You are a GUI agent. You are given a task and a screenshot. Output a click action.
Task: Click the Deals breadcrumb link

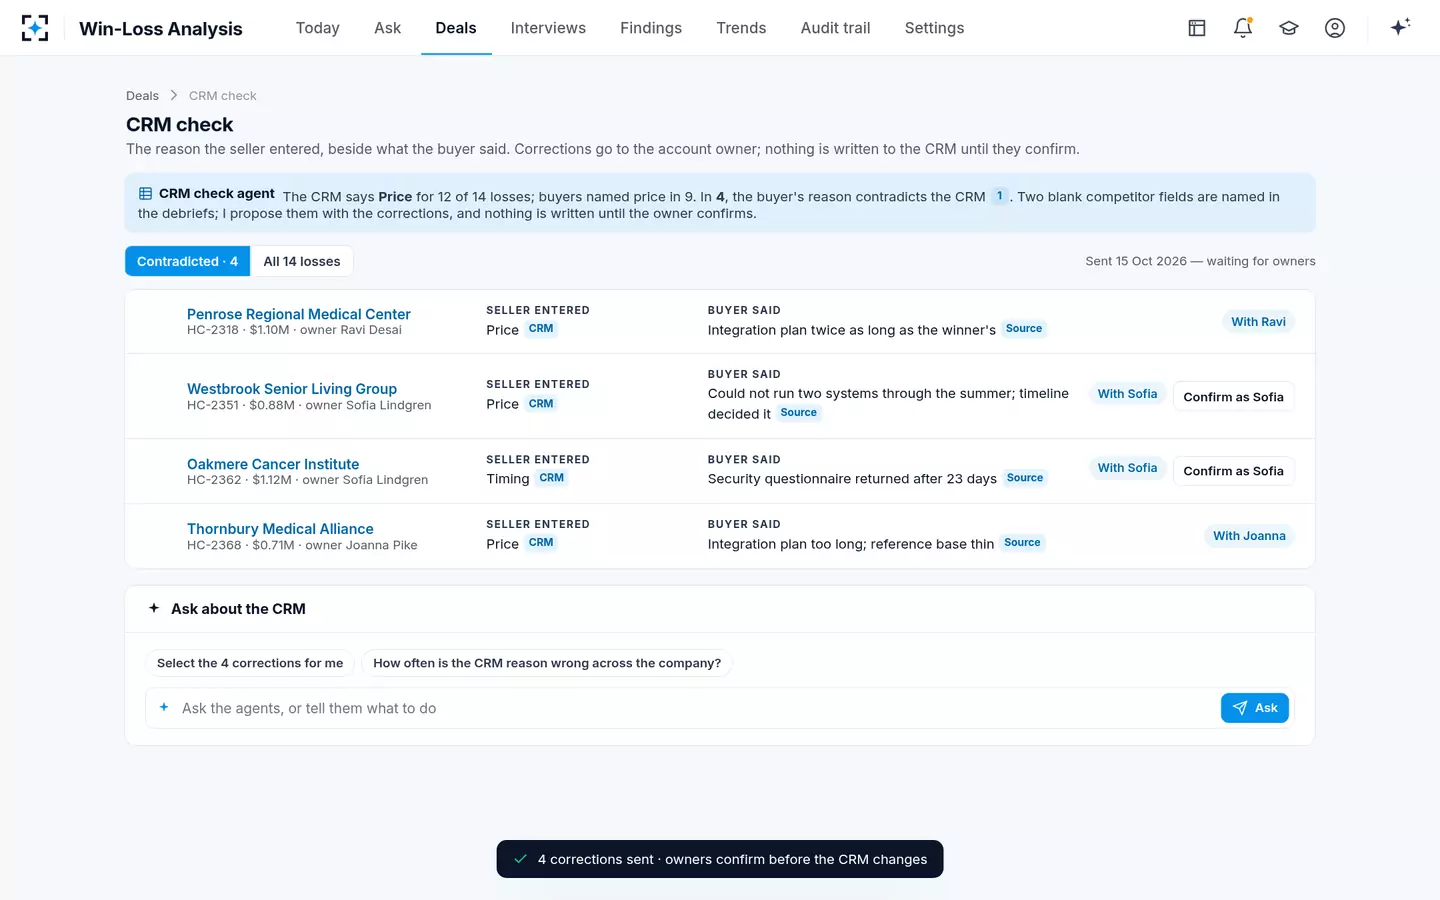(x=142, y=96)
